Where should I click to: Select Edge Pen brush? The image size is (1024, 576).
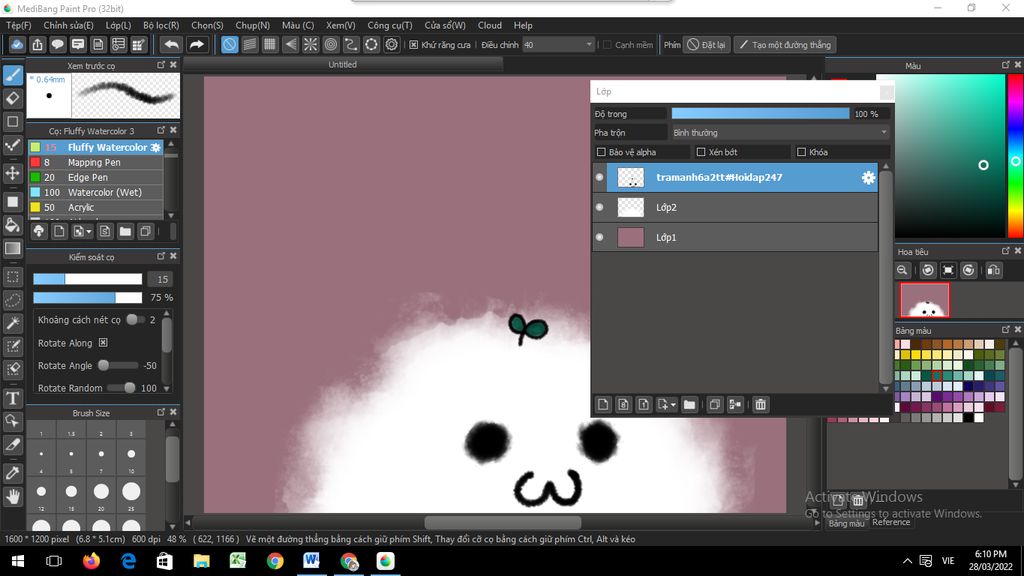pos(95,178)
